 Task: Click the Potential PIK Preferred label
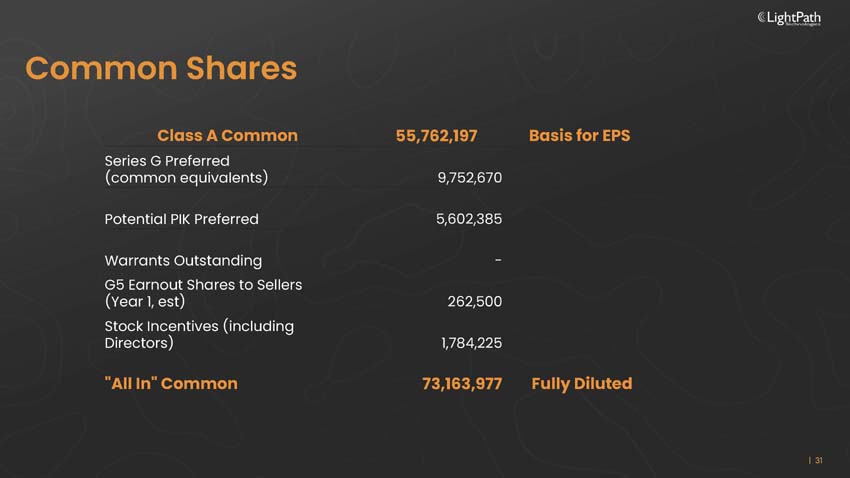tap(181, 219)
